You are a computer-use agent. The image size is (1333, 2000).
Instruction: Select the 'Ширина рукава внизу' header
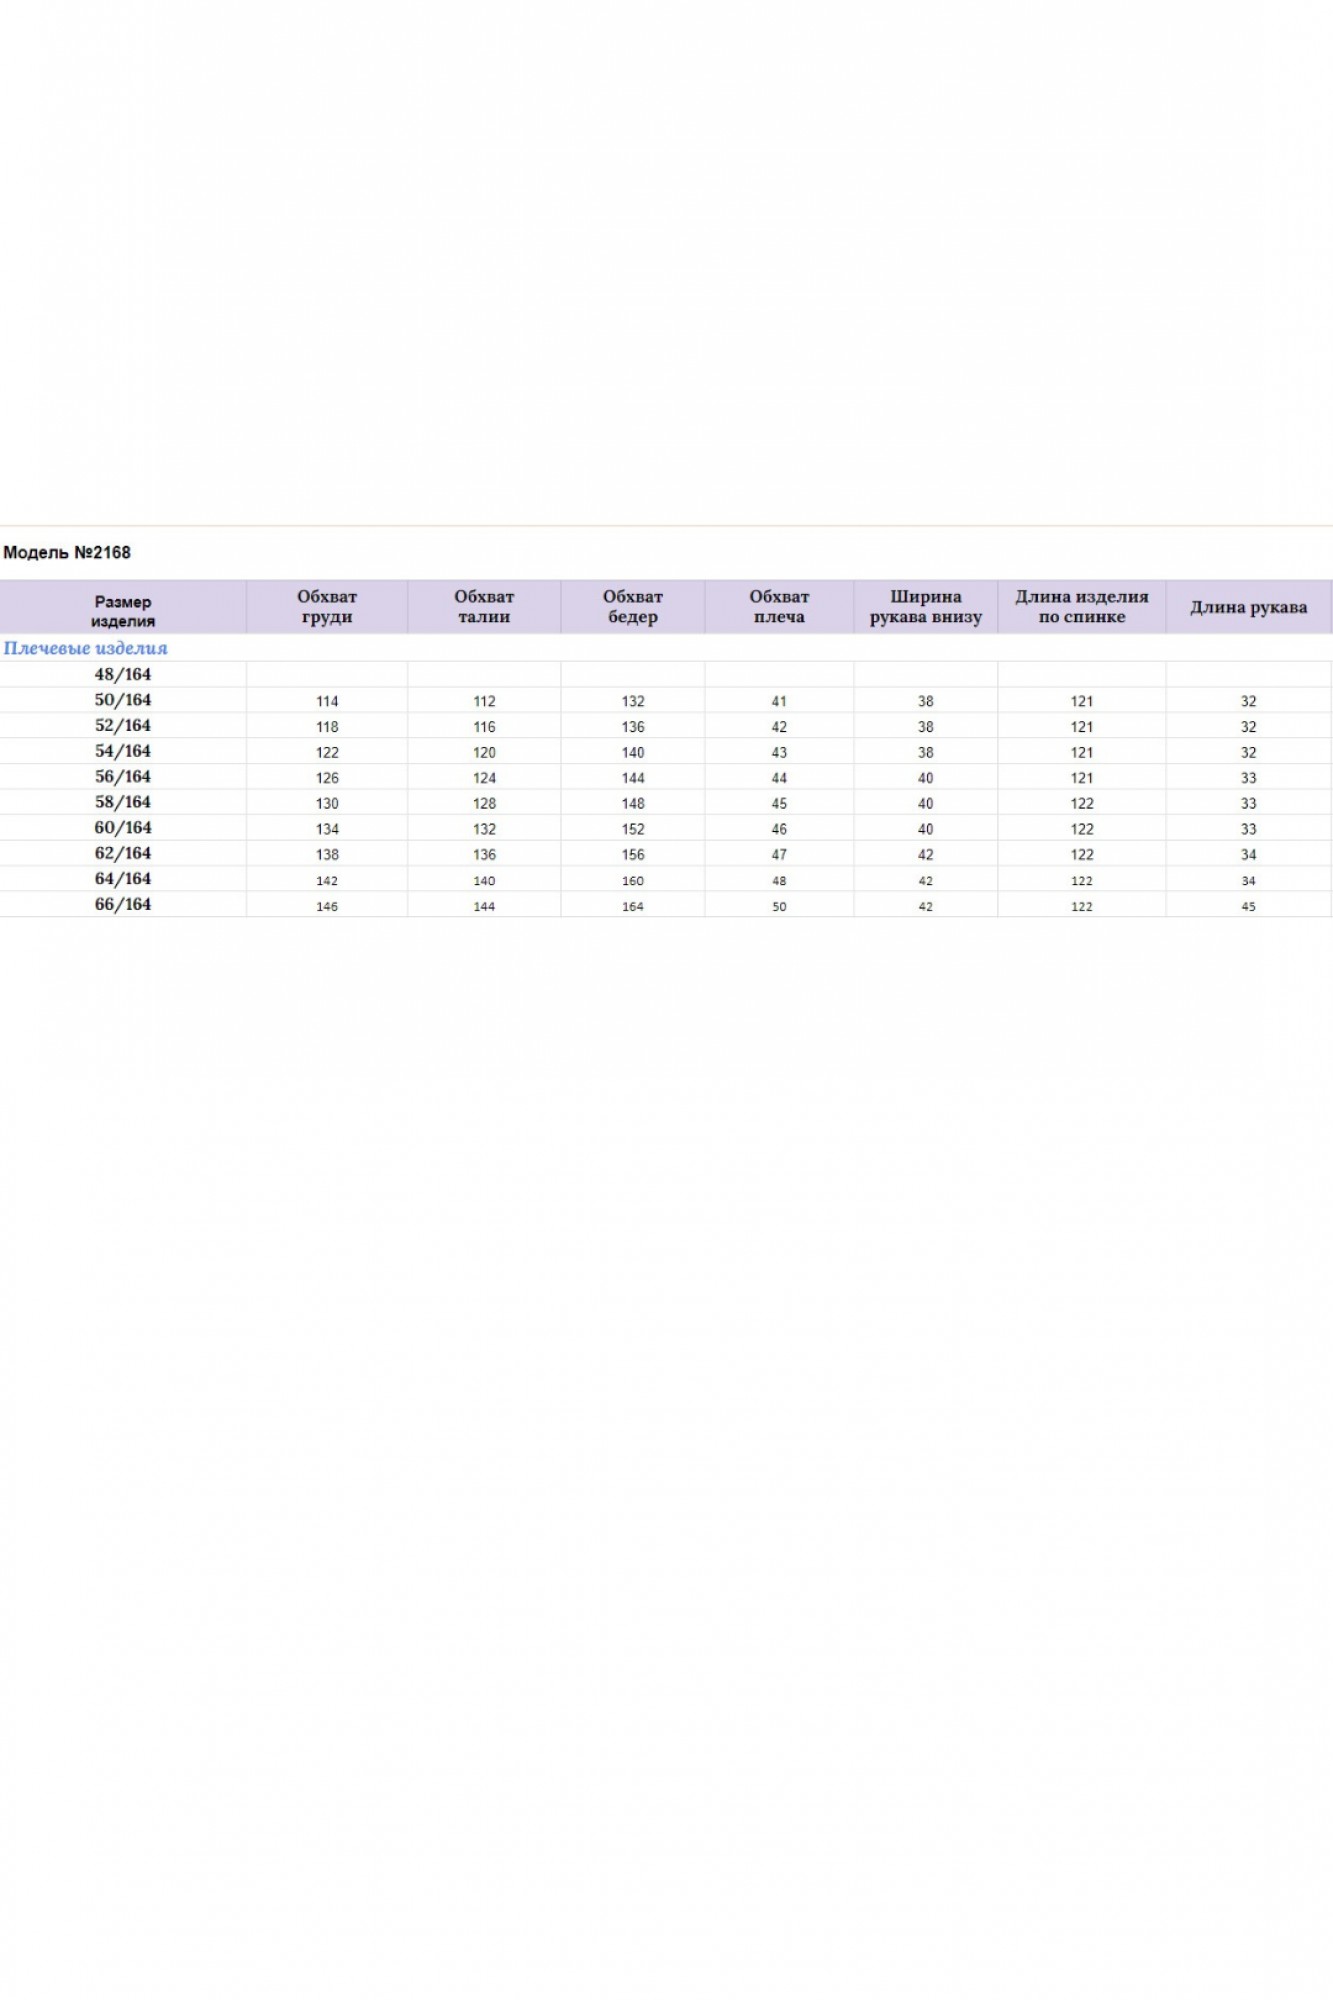925,607
